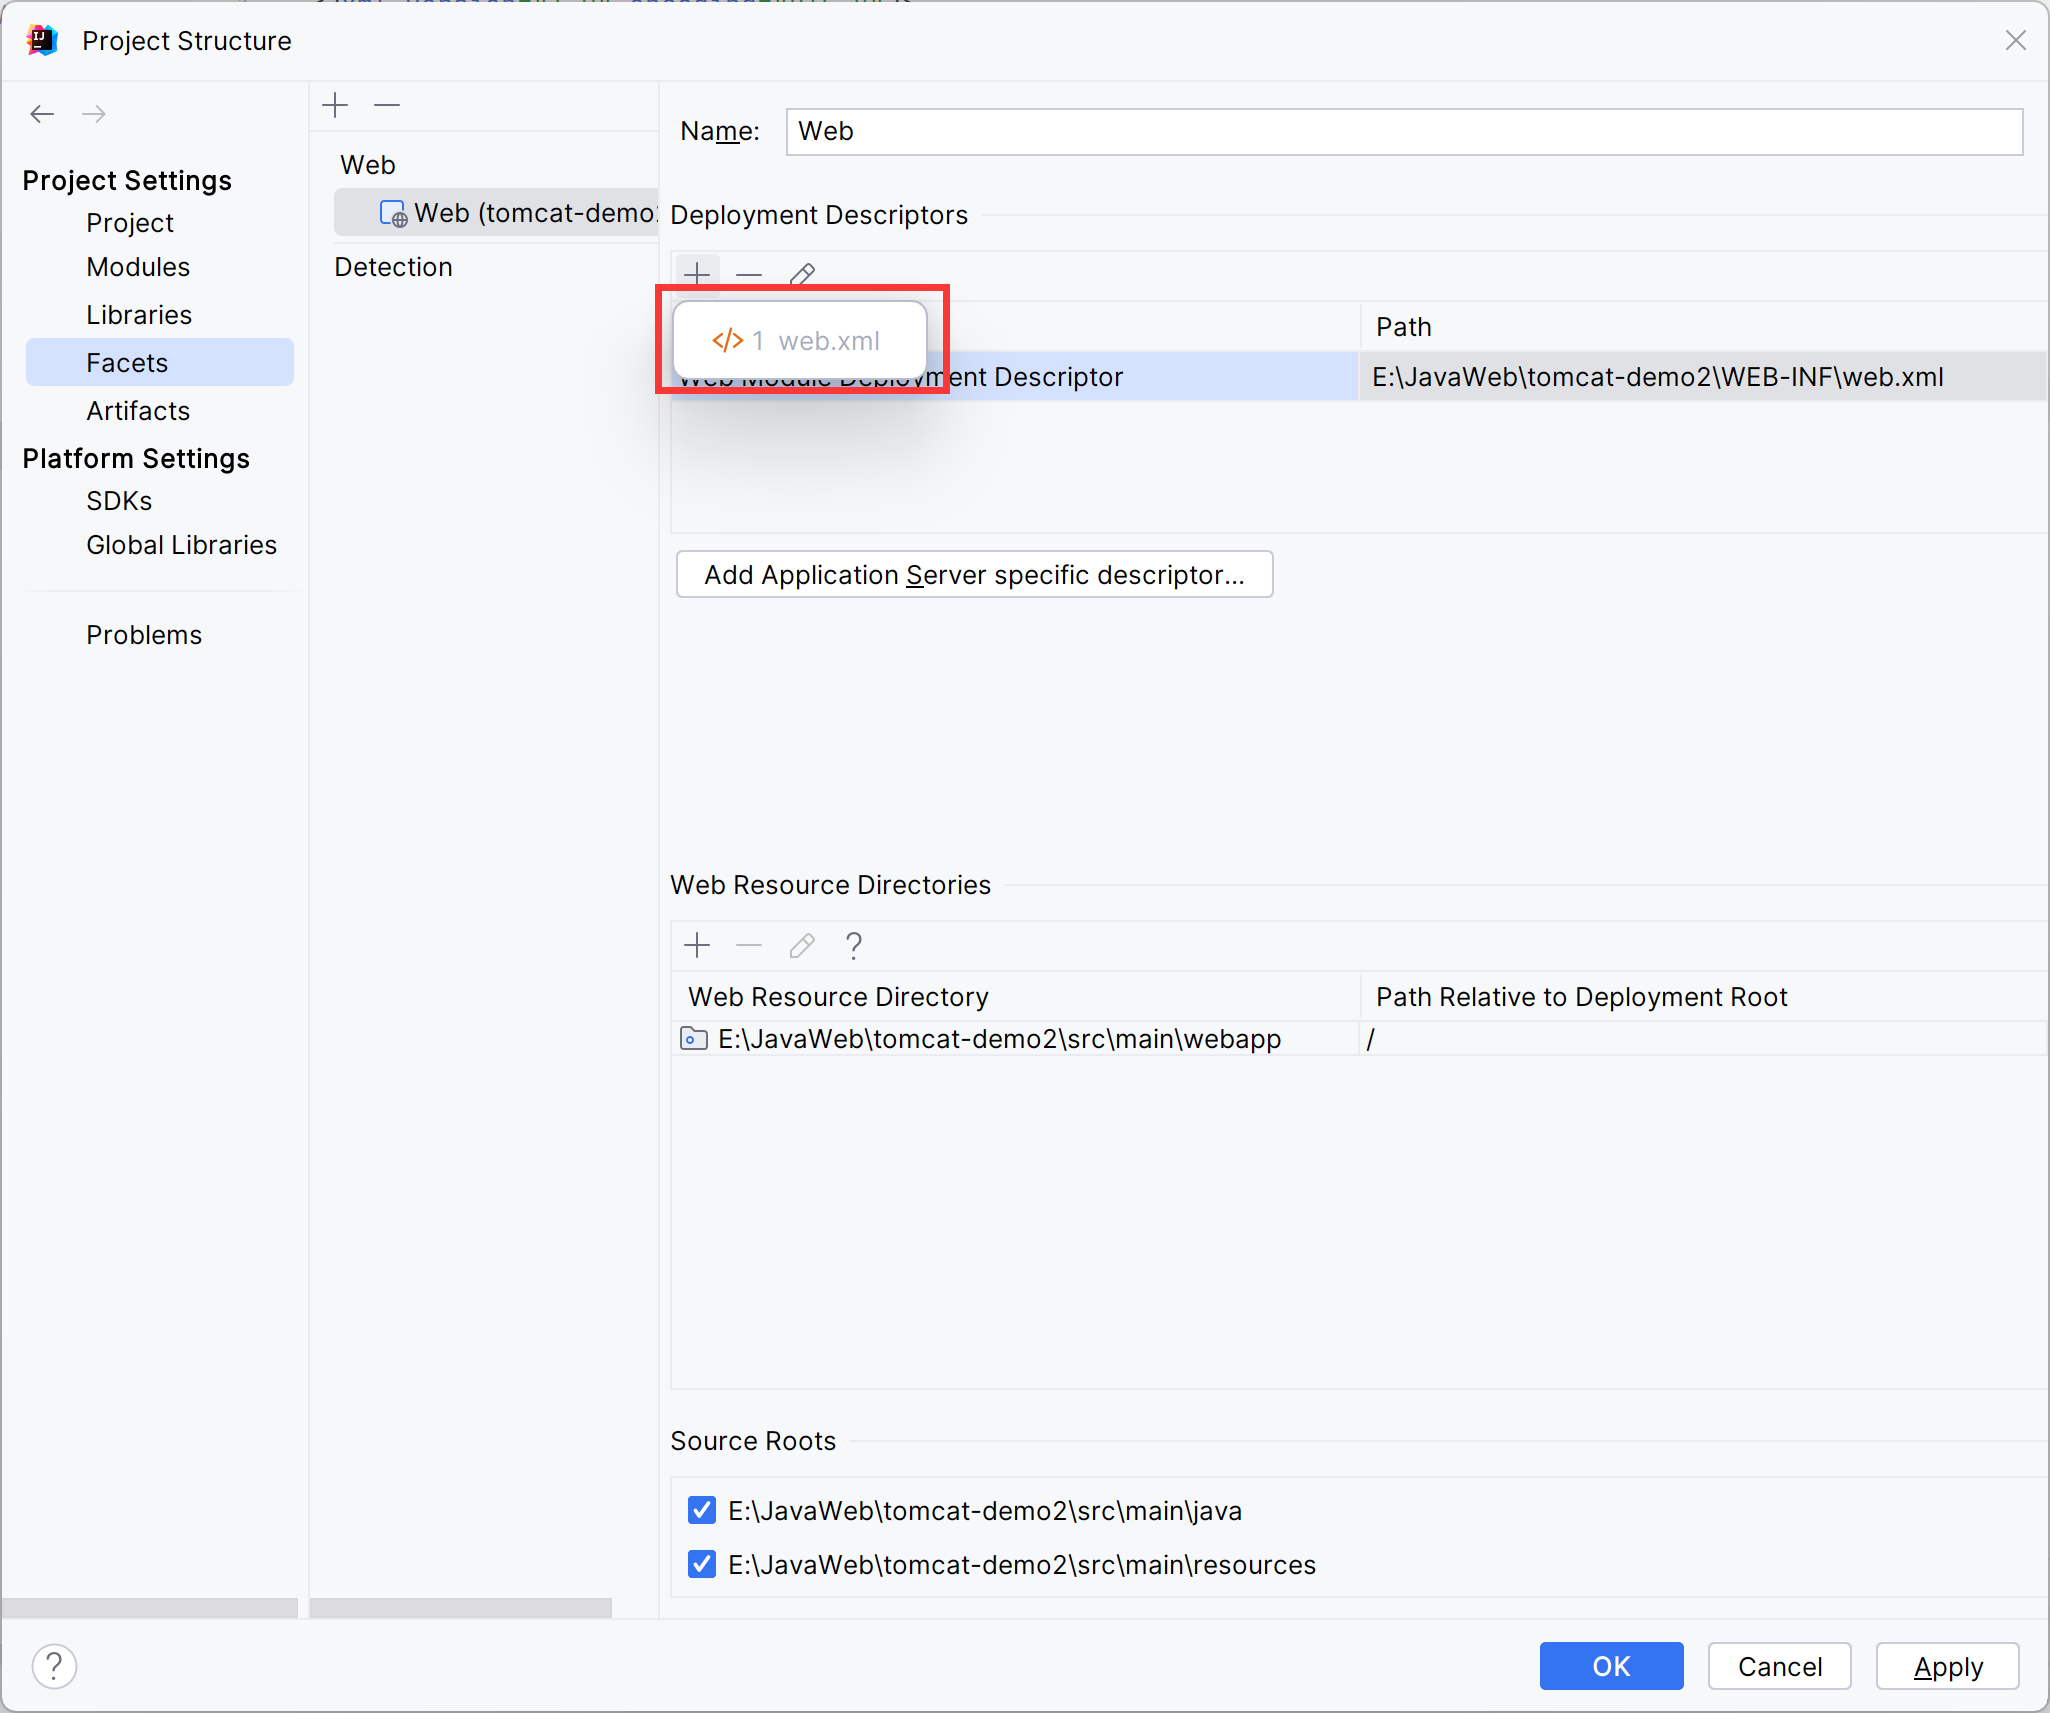The height and width of the screenshot is (1713, 2050).
Task: Click the back navigation arrow
Action: (42, 114)
